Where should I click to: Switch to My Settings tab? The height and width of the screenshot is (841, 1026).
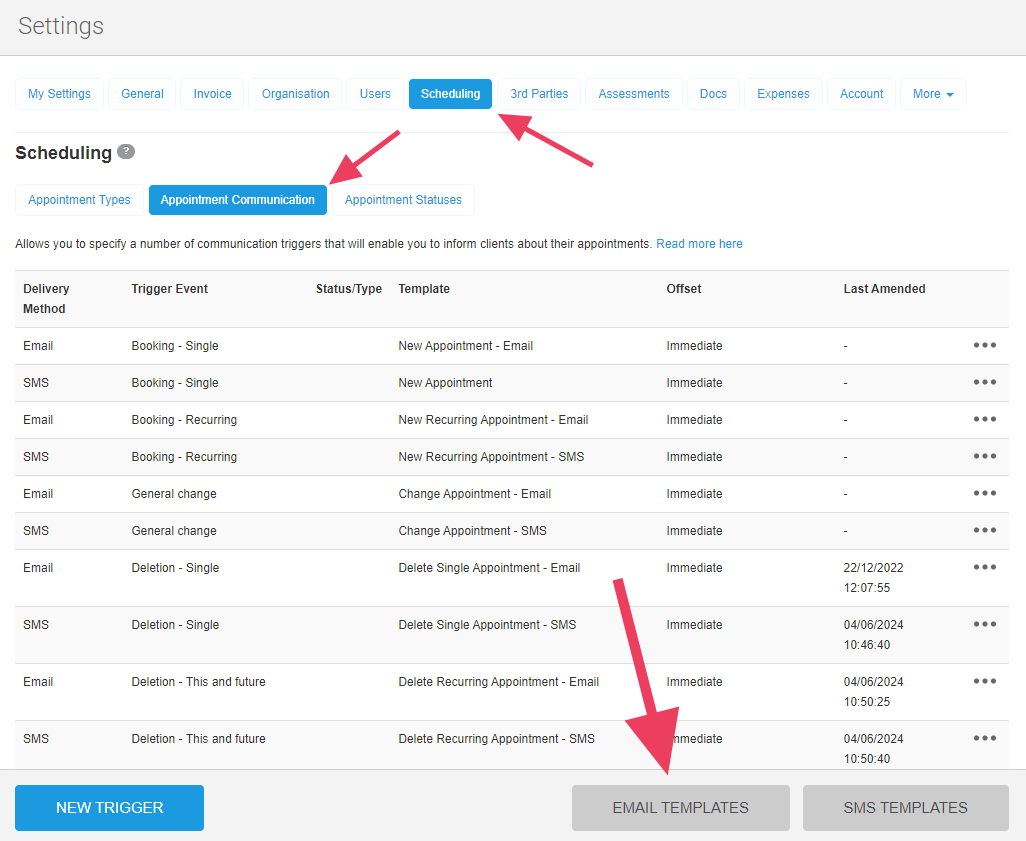(59, 94)
